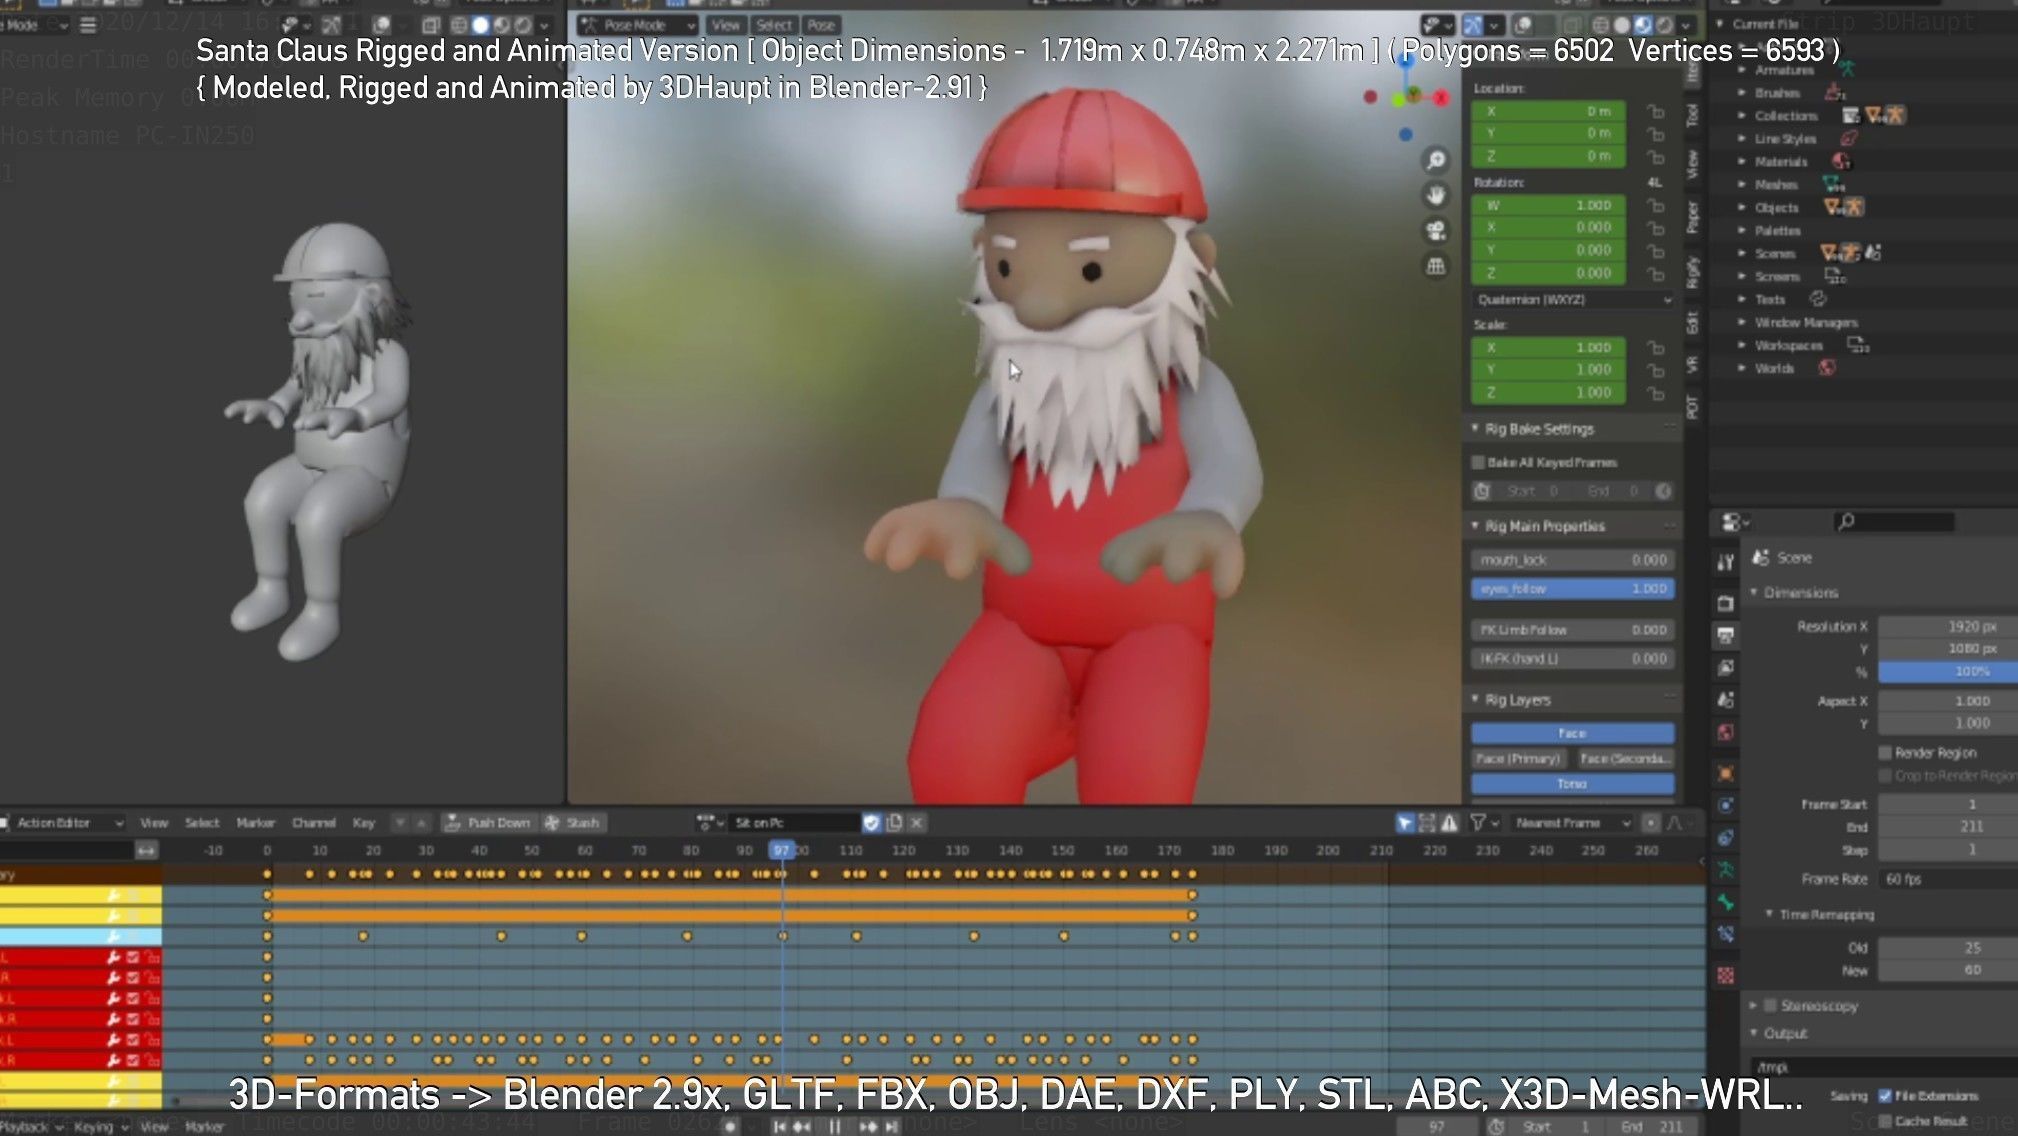
Task: Open the texture properties checker icon
Action: click(1725, 975)
